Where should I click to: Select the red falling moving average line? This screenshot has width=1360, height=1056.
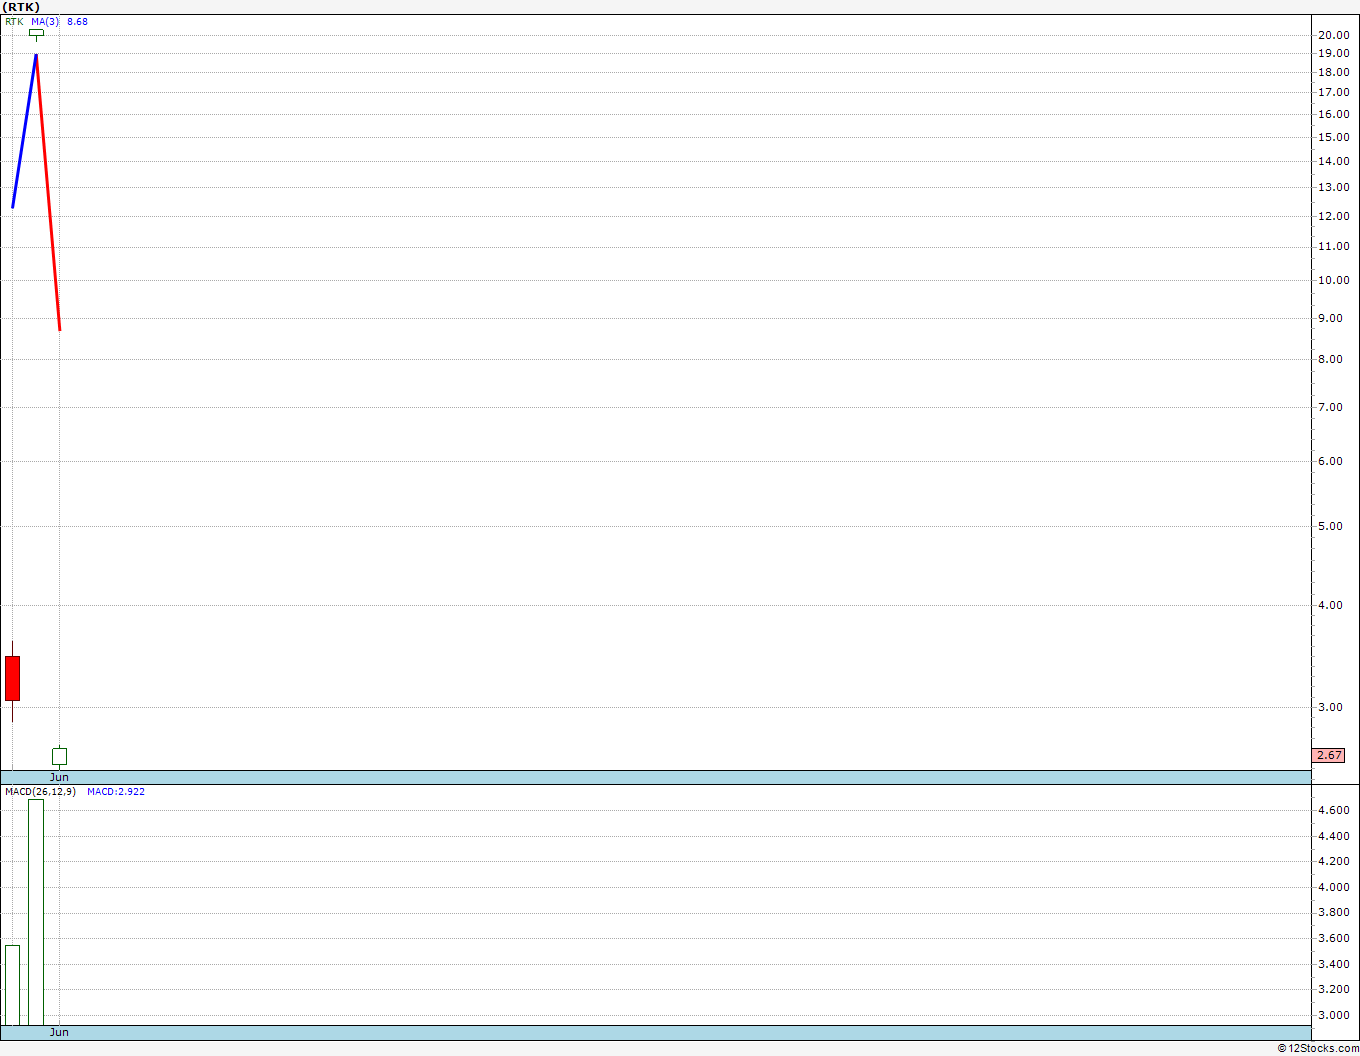[x=48, y=191]
